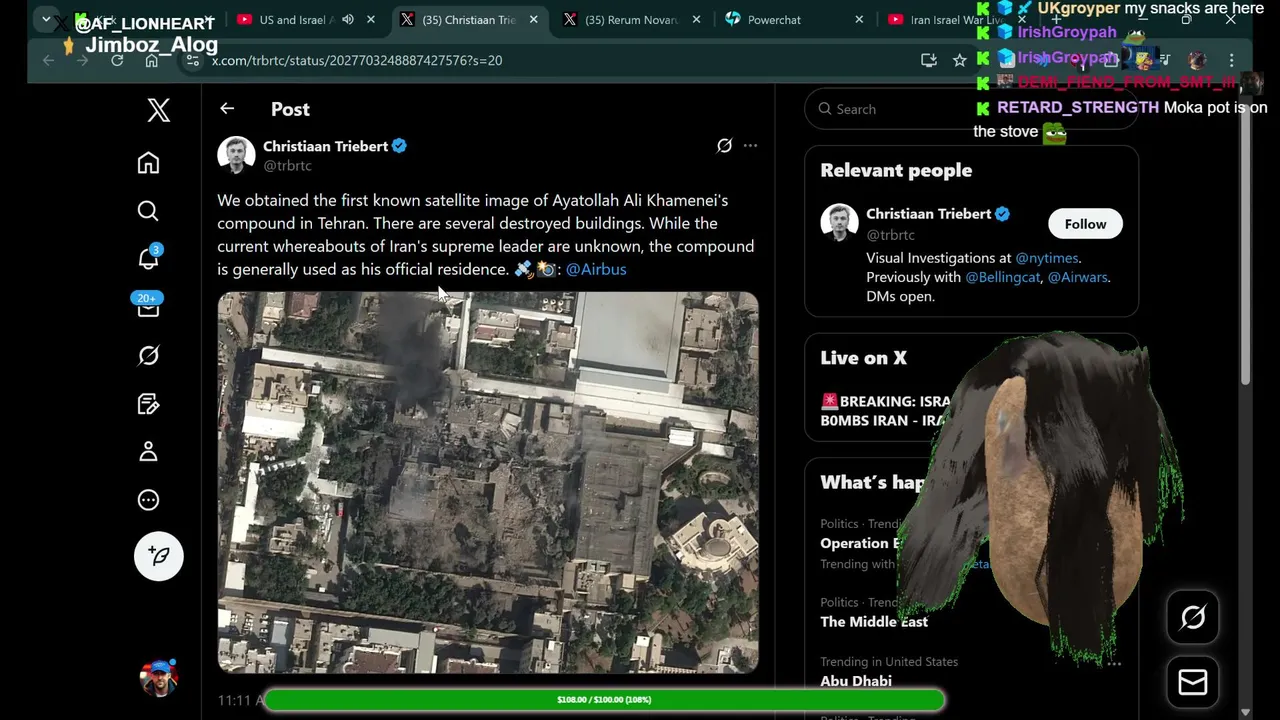Go to Home in the X sidebar

[148, 162]
